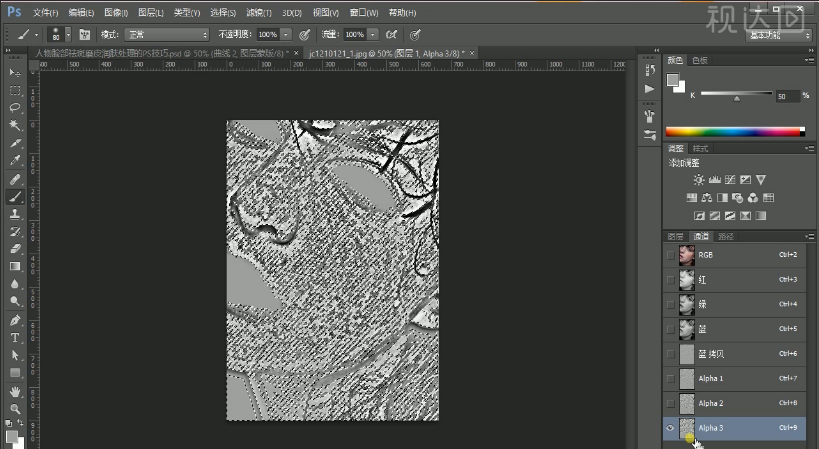Select the Zoom tool
The width and height of the screenshot is (819, 449).
(x=15, y=409)
